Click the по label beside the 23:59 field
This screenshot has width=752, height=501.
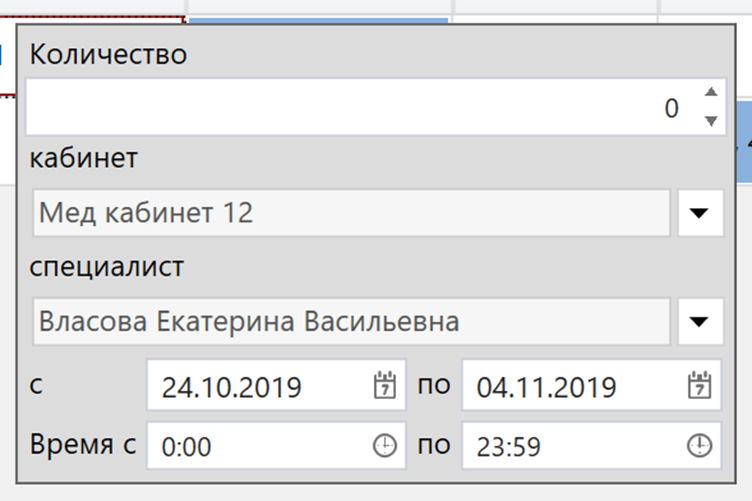[434, 445]
